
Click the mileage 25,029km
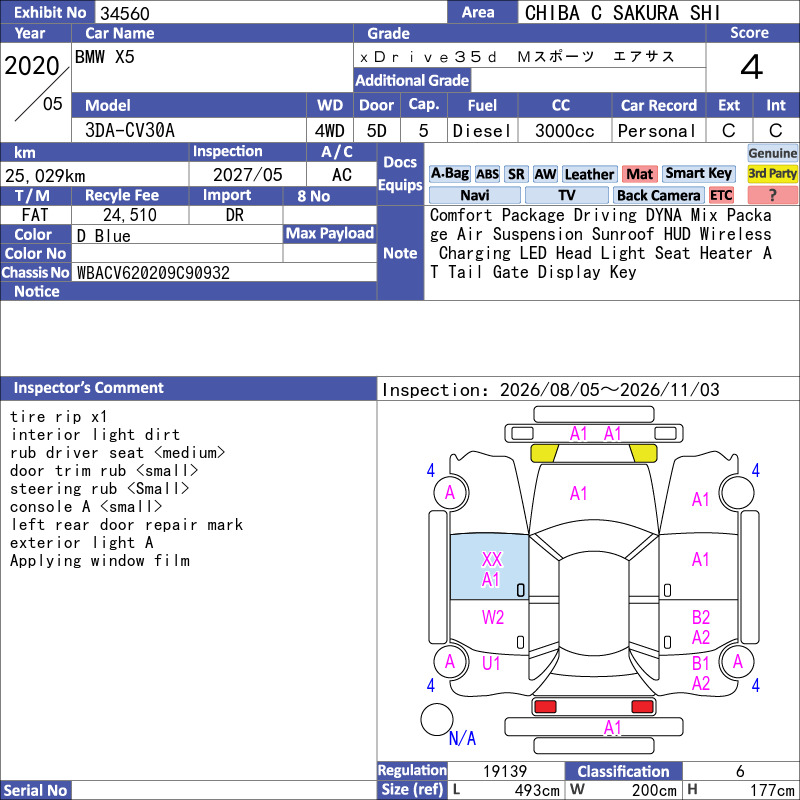tap(45, 176)
